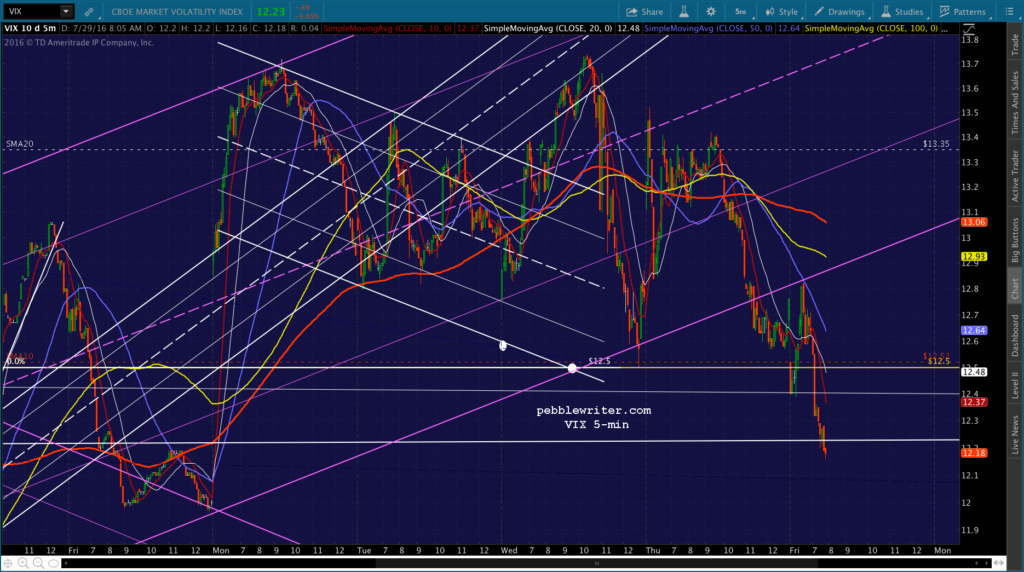
Task: Click the horizontal time scrollbar thumb
Action: point(596,563)
